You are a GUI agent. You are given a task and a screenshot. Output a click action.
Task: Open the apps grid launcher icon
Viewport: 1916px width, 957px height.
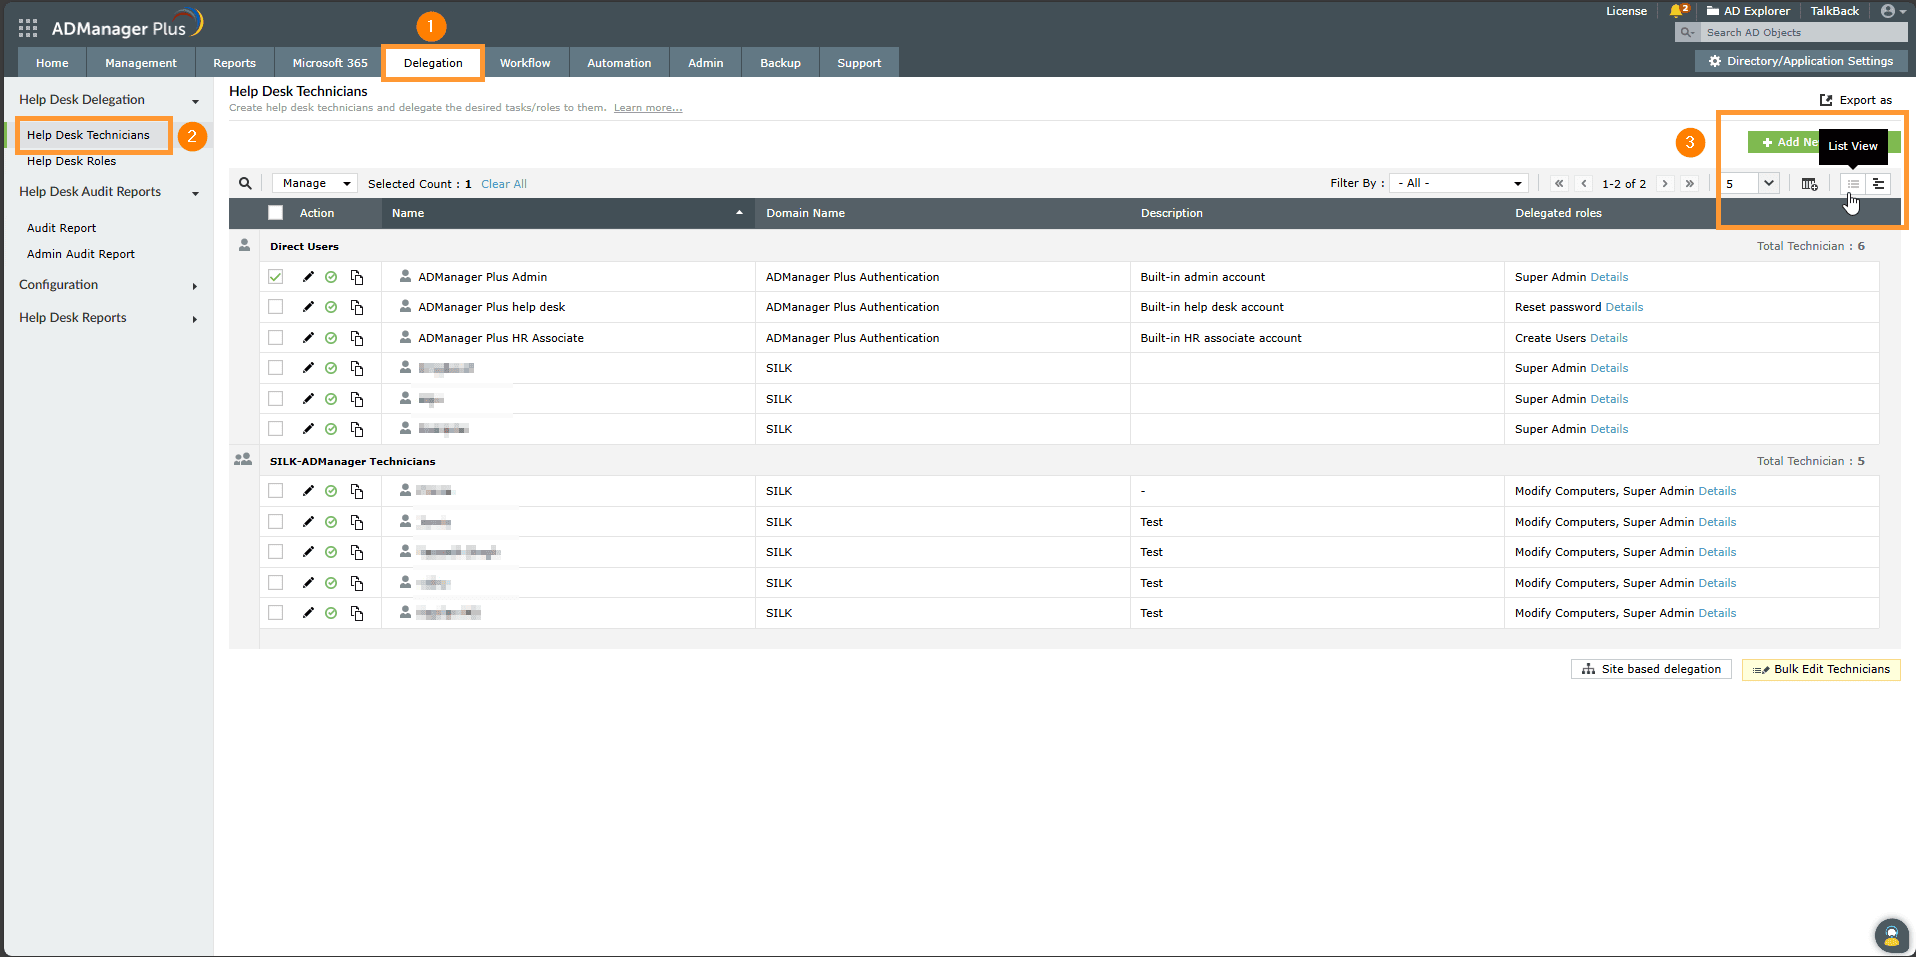[28, 28]
